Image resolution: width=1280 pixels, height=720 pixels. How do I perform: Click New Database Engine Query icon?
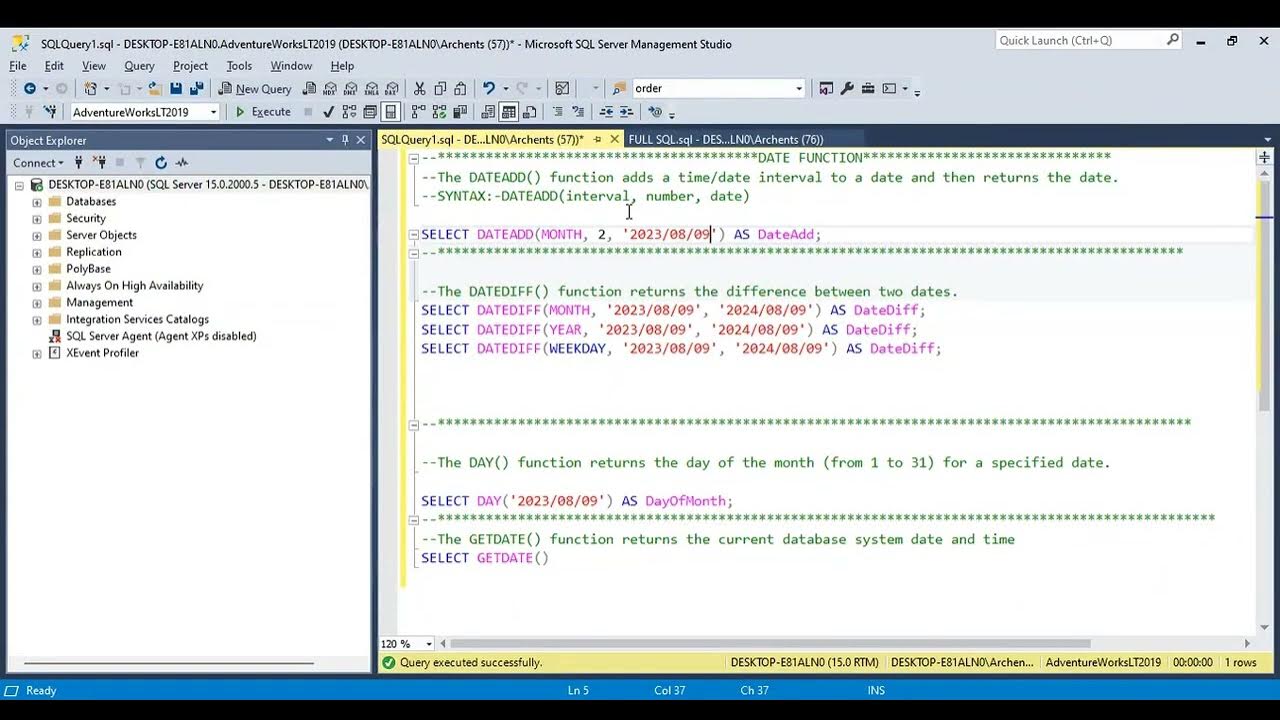coord(310,88)
